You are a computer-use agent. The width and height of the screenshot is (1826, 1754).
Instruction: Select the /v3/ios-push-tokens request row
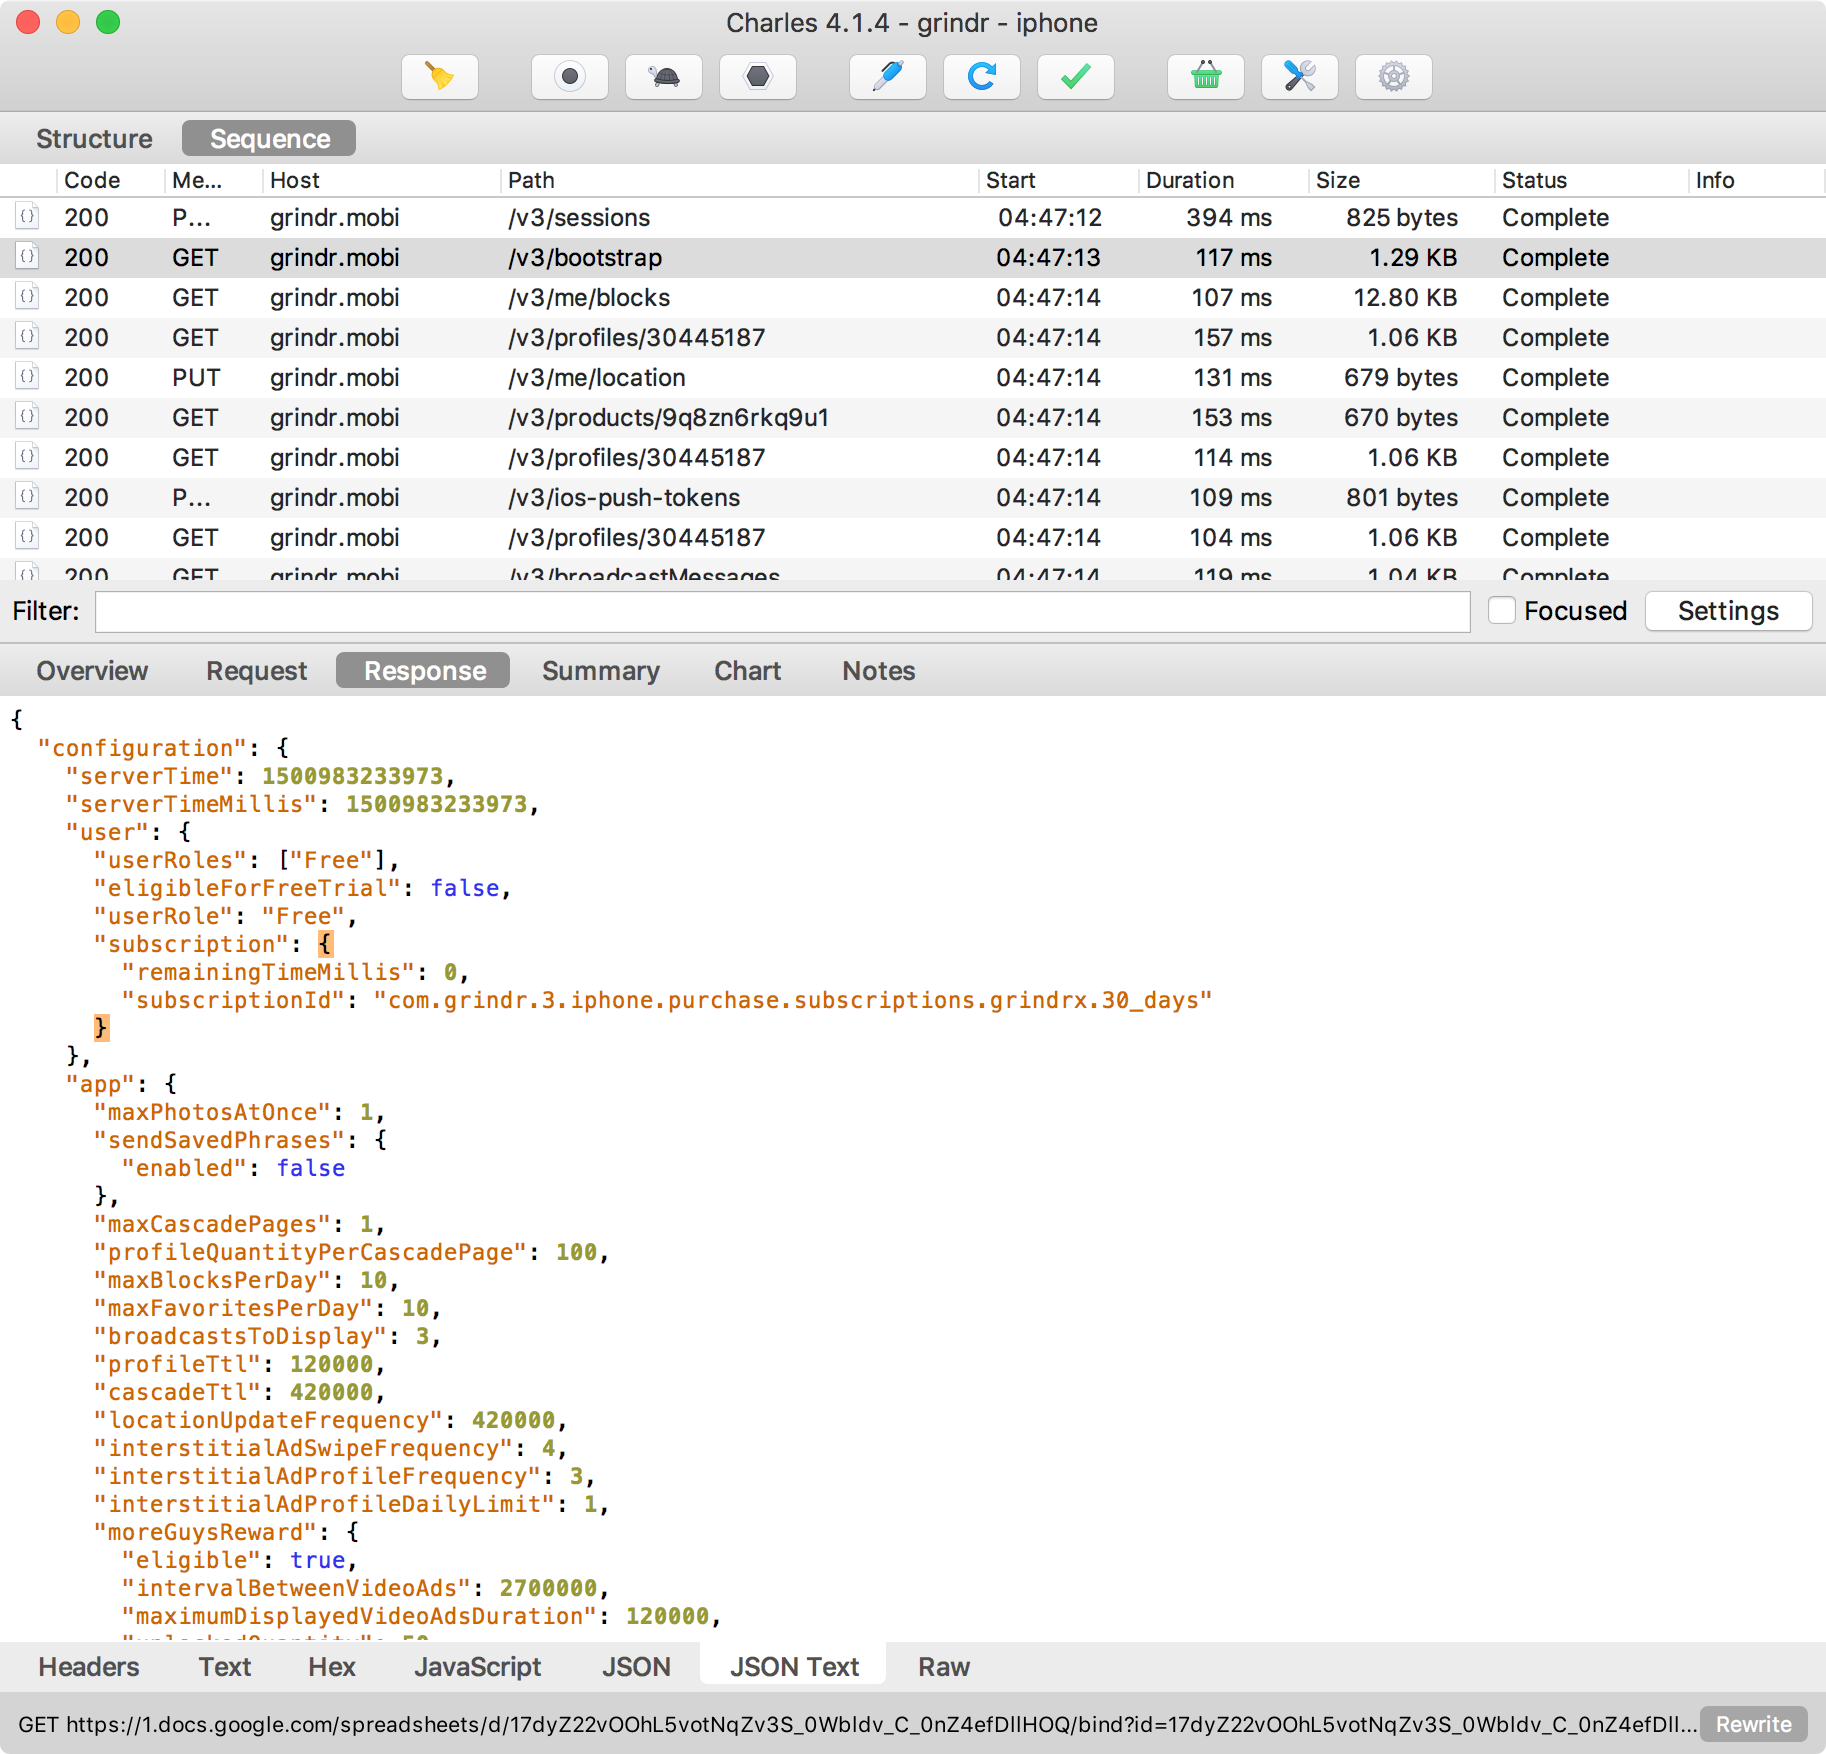[912, 497]
